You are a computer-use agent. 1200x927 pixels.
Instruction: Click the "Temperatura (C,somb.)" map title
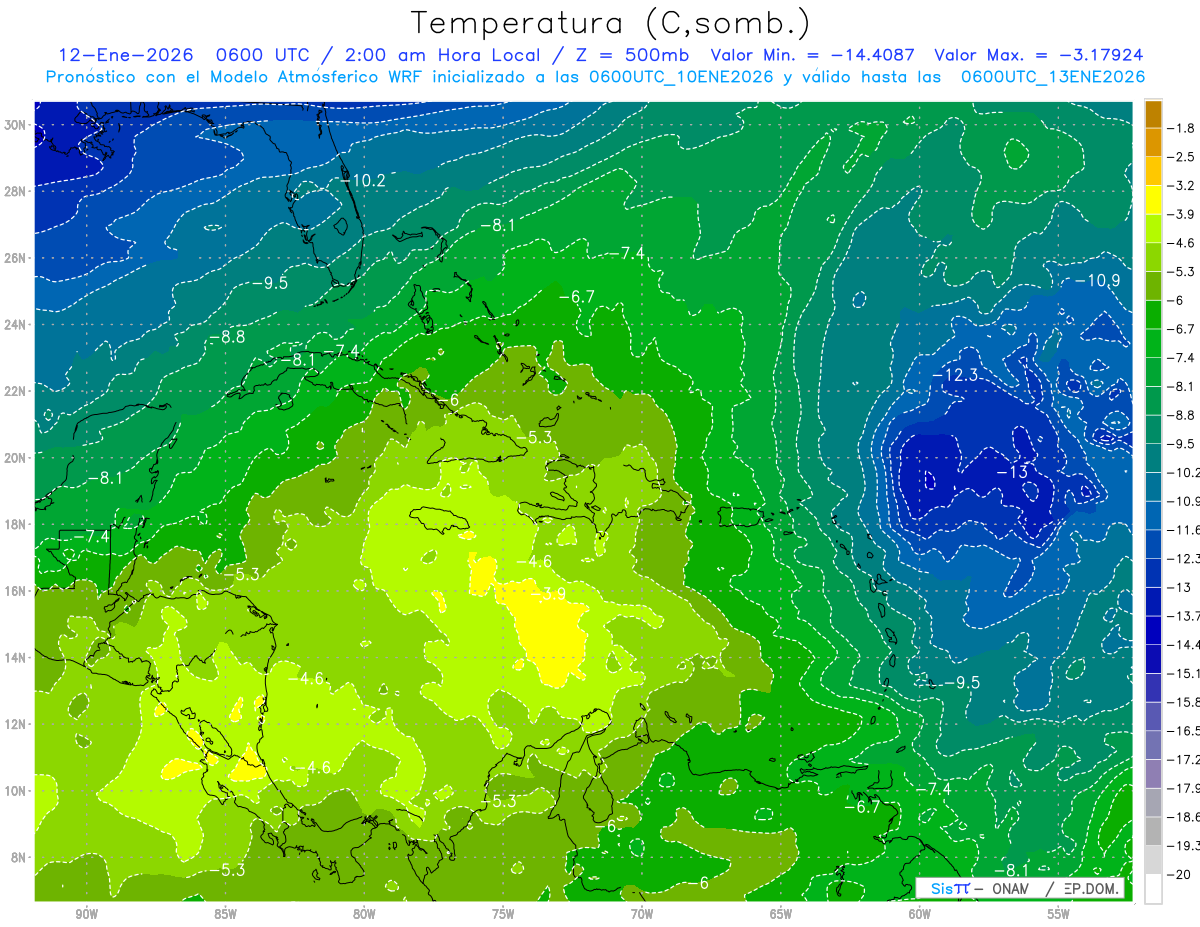pos(611,24)
